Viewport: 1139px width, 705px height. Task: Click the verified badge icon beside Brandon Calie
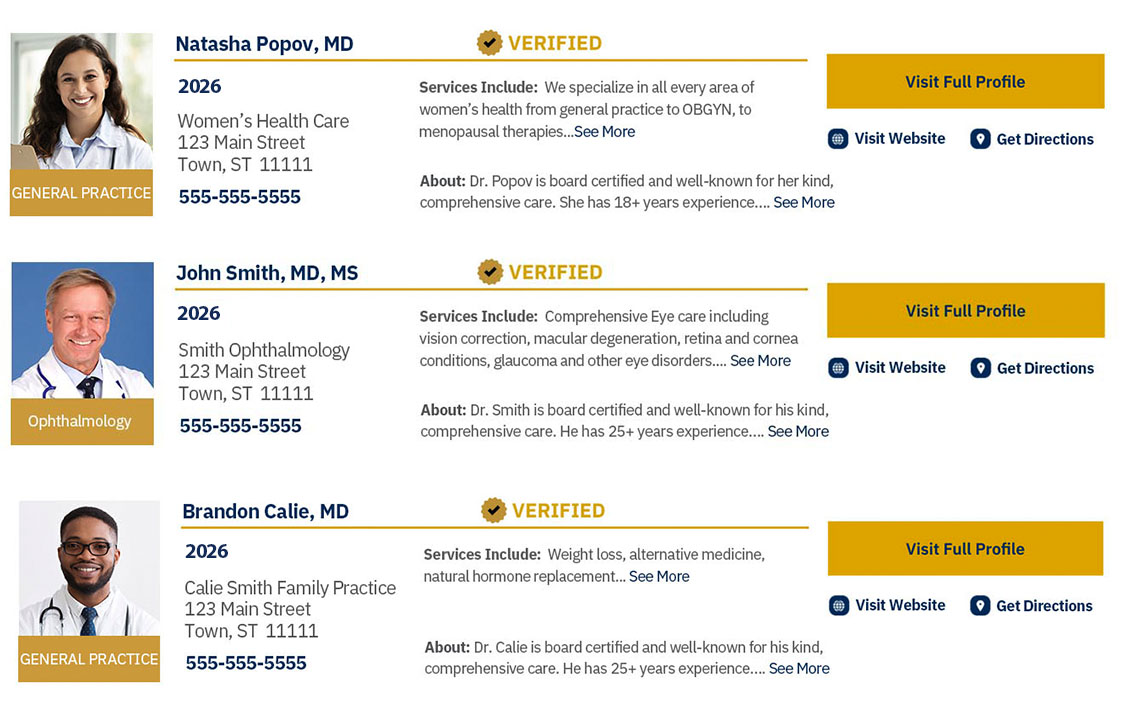point(494,510)
